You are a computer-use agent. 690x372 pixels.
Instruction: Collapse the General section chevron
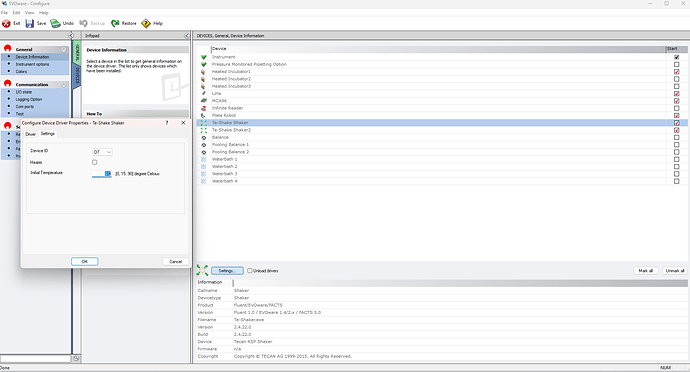(x=64, y=49)
